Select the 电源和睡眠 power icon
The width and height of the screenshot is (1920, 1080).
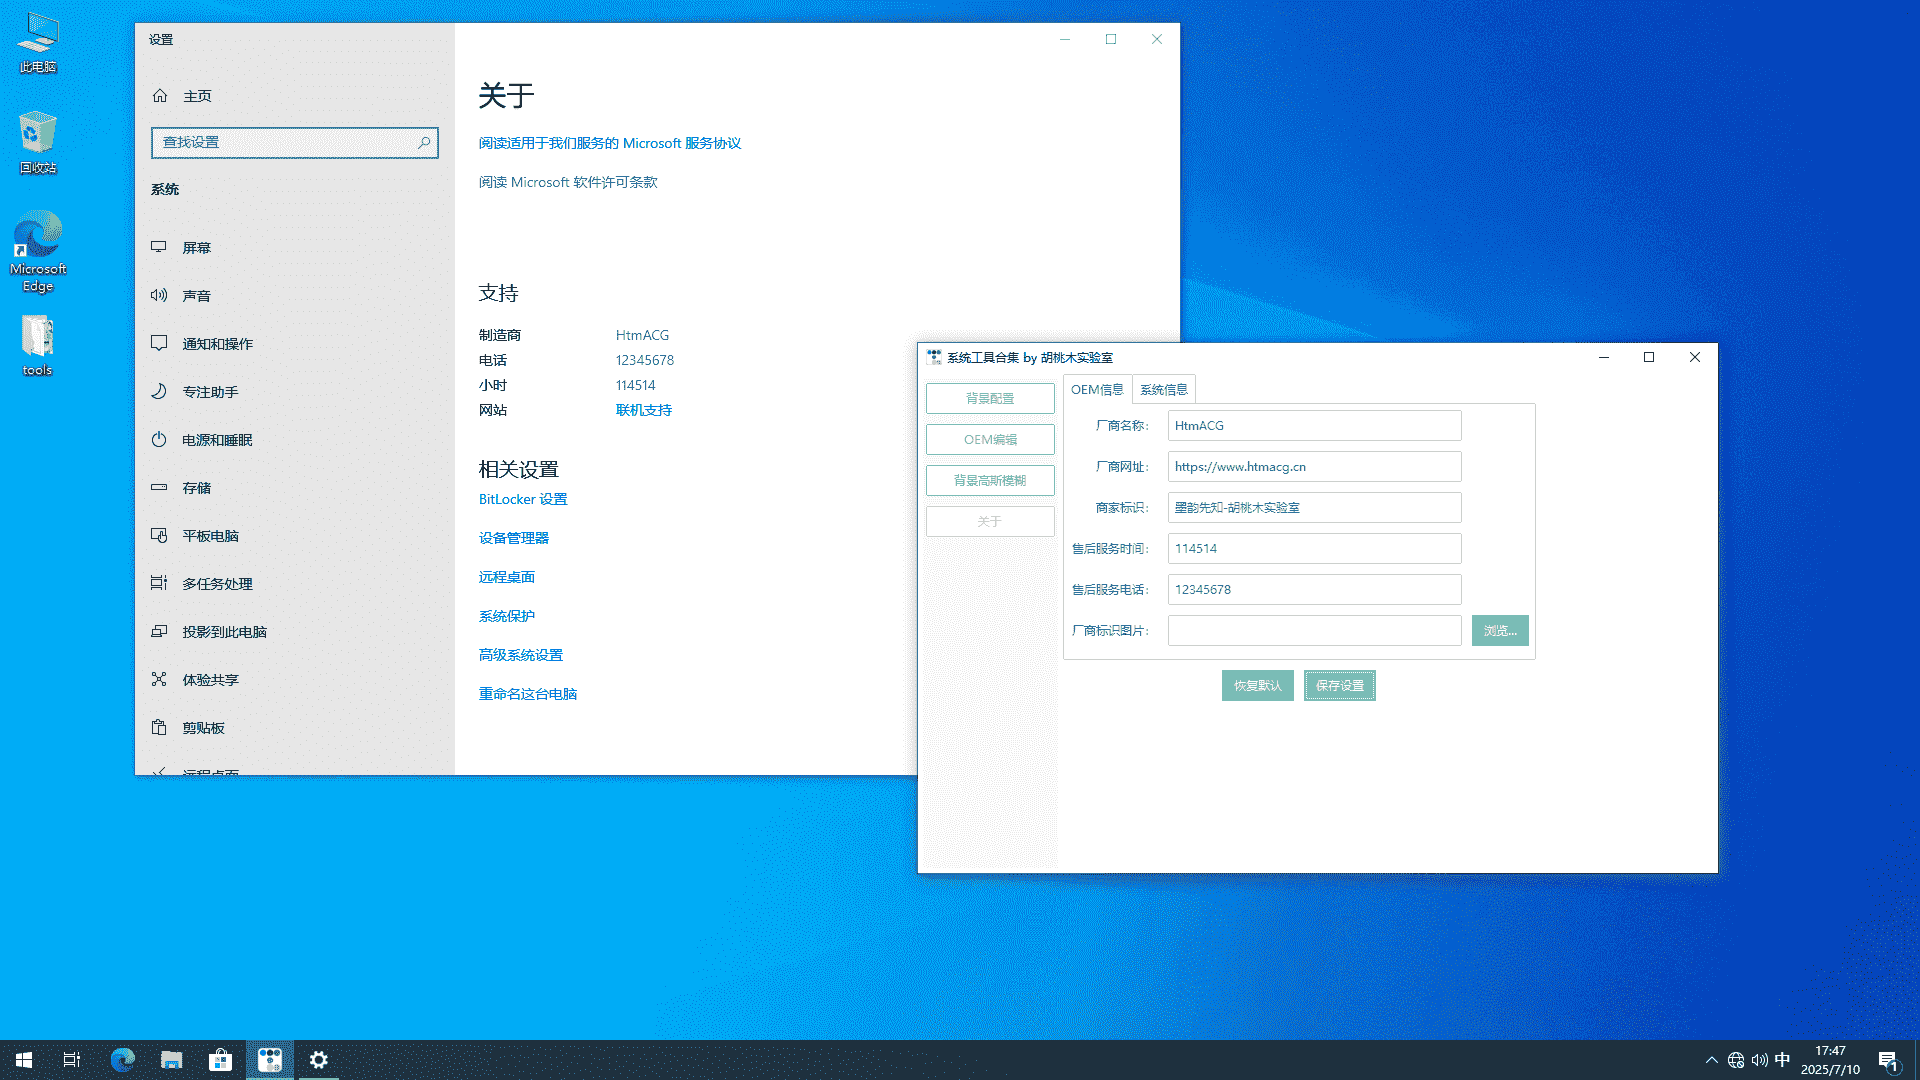159,439
